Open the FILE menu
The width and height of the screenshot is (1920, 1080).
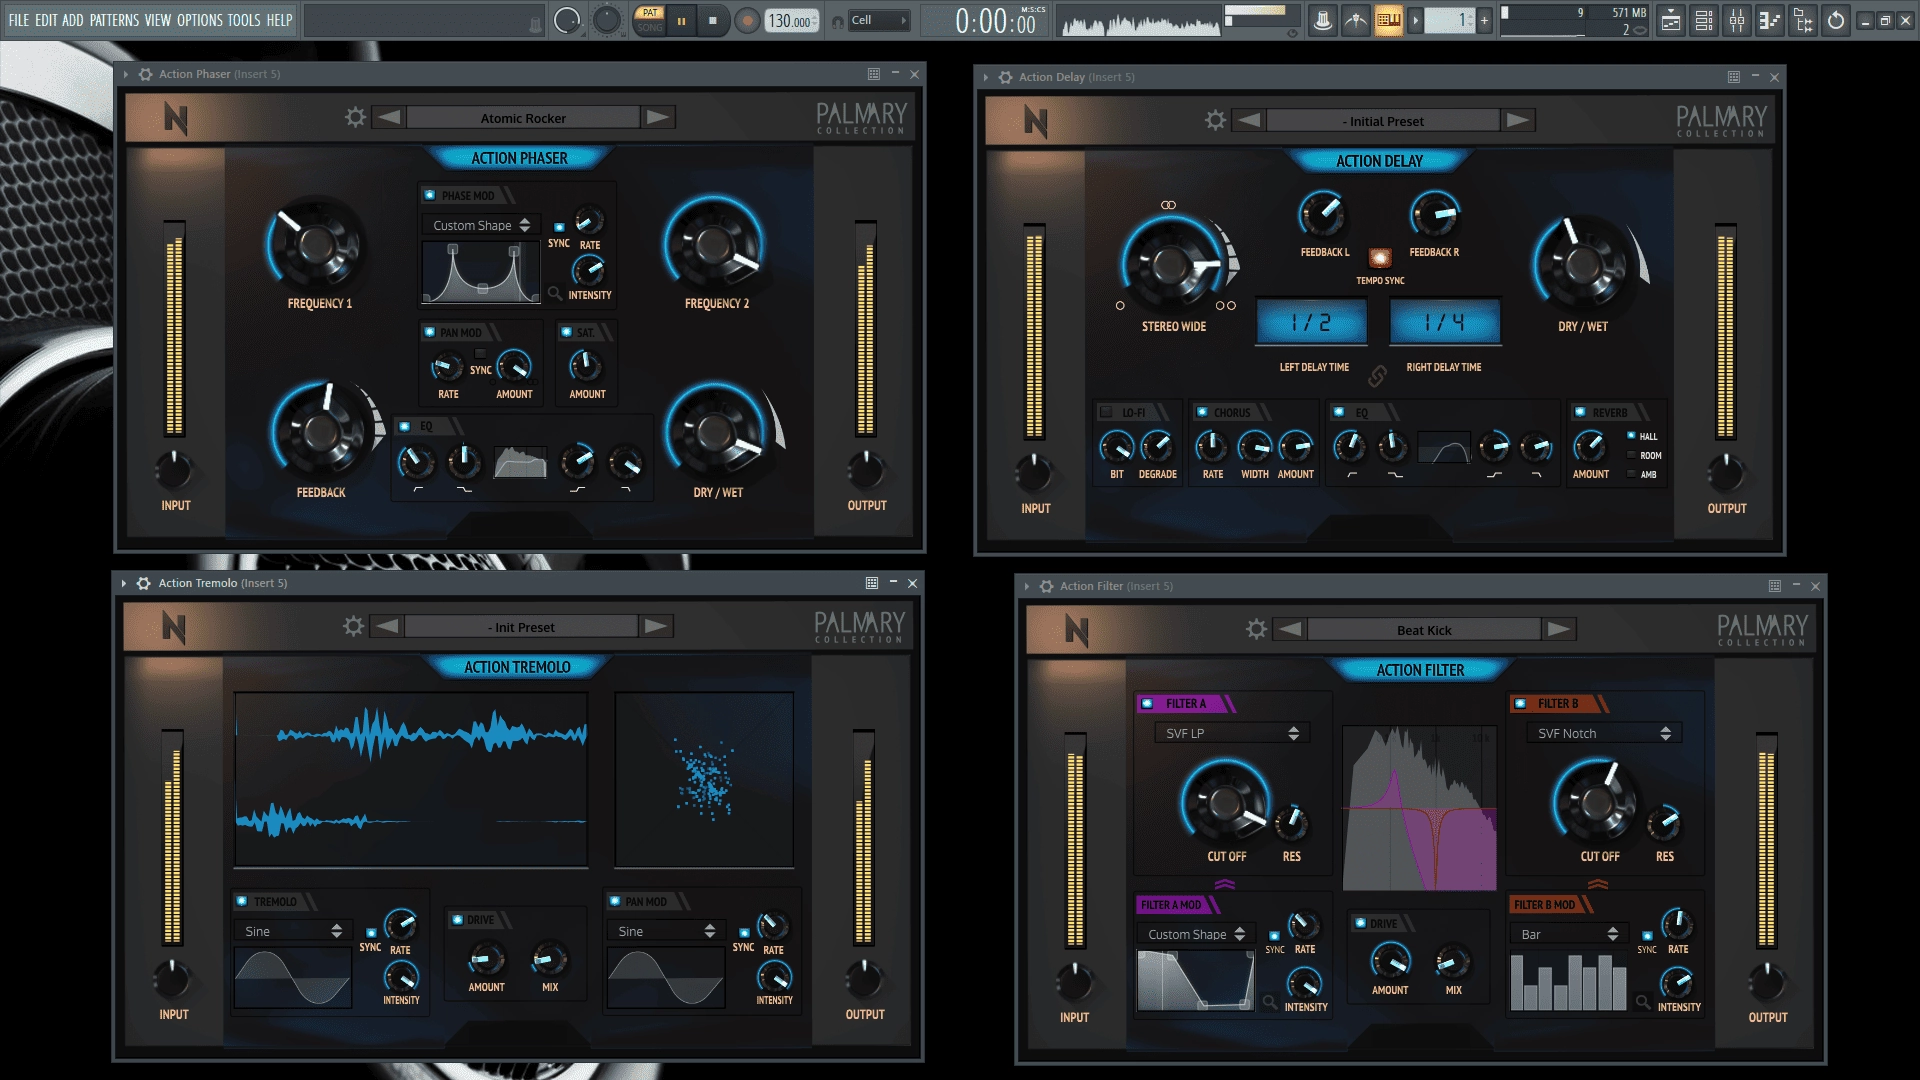tap(19, 20)
